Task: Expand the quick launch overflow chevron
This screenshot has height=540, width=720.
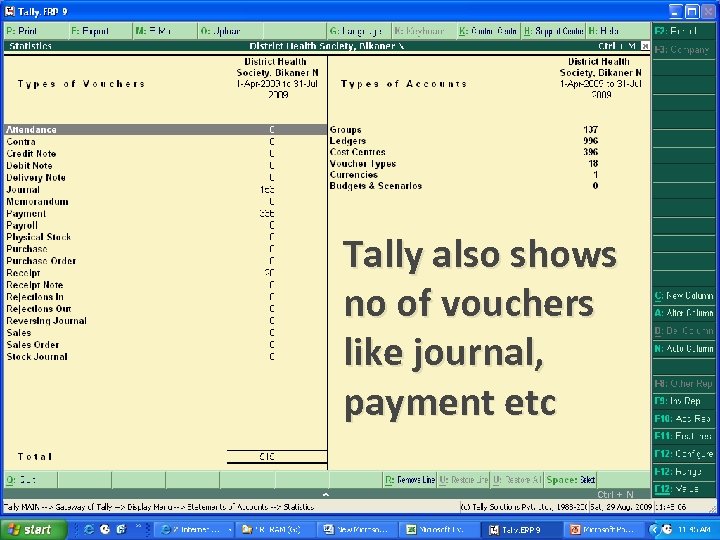Action: [x=138, y=527]
